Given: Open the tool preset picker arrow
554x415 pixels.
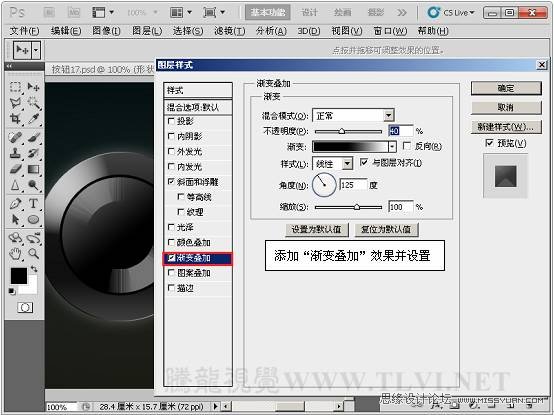Looking at the screenshot, I should [36, 50].
